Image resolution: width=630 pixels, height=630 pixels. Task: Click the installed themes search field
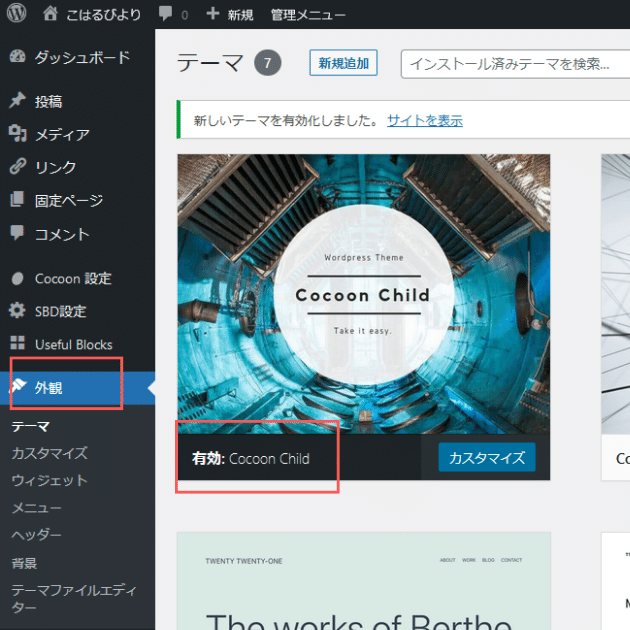pyautogui.click(x=515, y=64)
